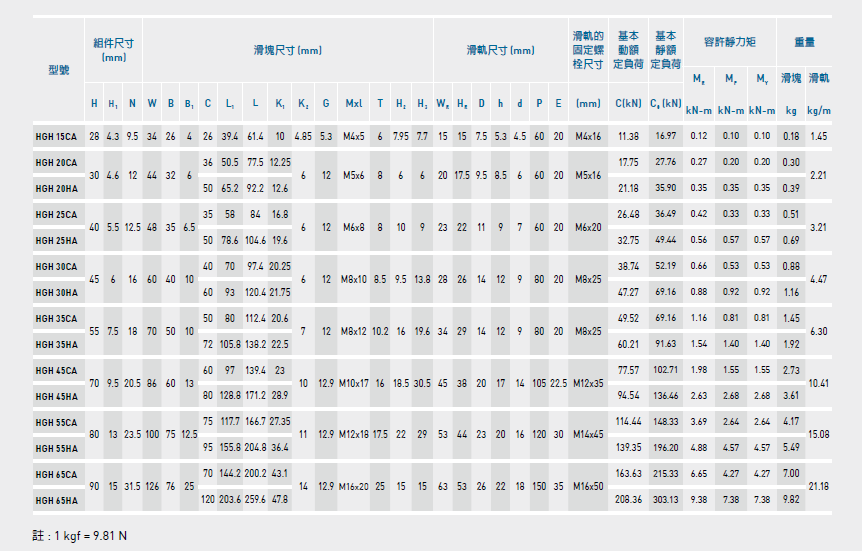Click the 21.18 rail weight value
The image size is (862, 551).
[818, 486]
